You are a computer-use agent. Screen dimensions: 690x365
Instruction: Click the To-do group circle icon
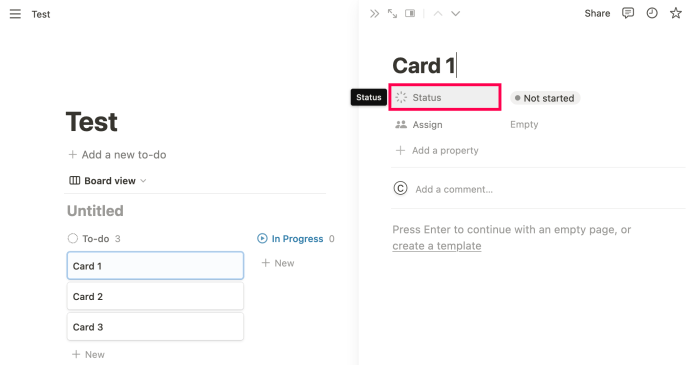click(73, 238)
